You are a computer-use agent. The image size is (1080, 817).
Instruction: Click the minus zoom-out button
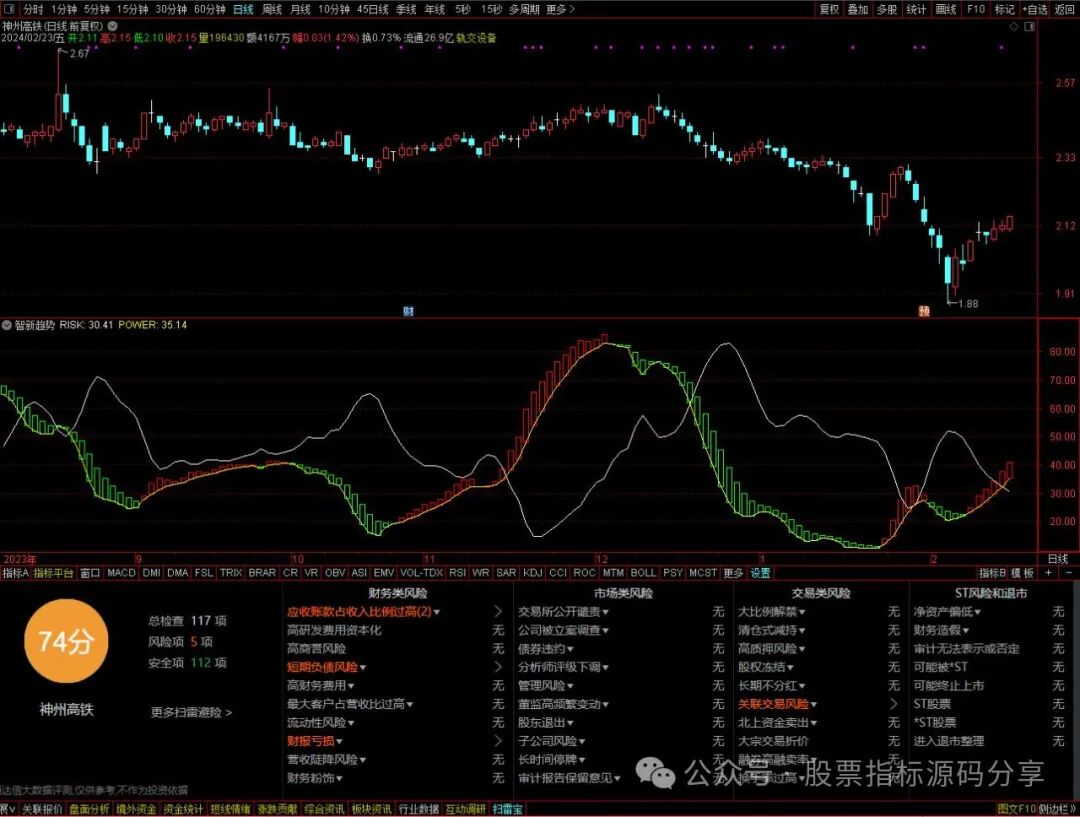[1069, 572]
